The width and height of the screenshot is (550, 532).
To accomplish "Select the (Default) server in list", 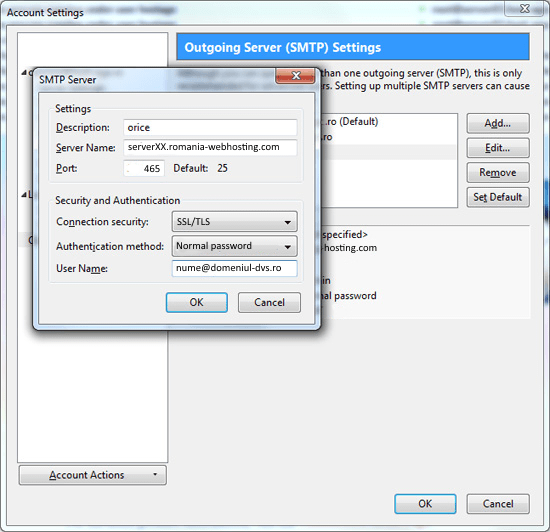I will pos(388,122).
